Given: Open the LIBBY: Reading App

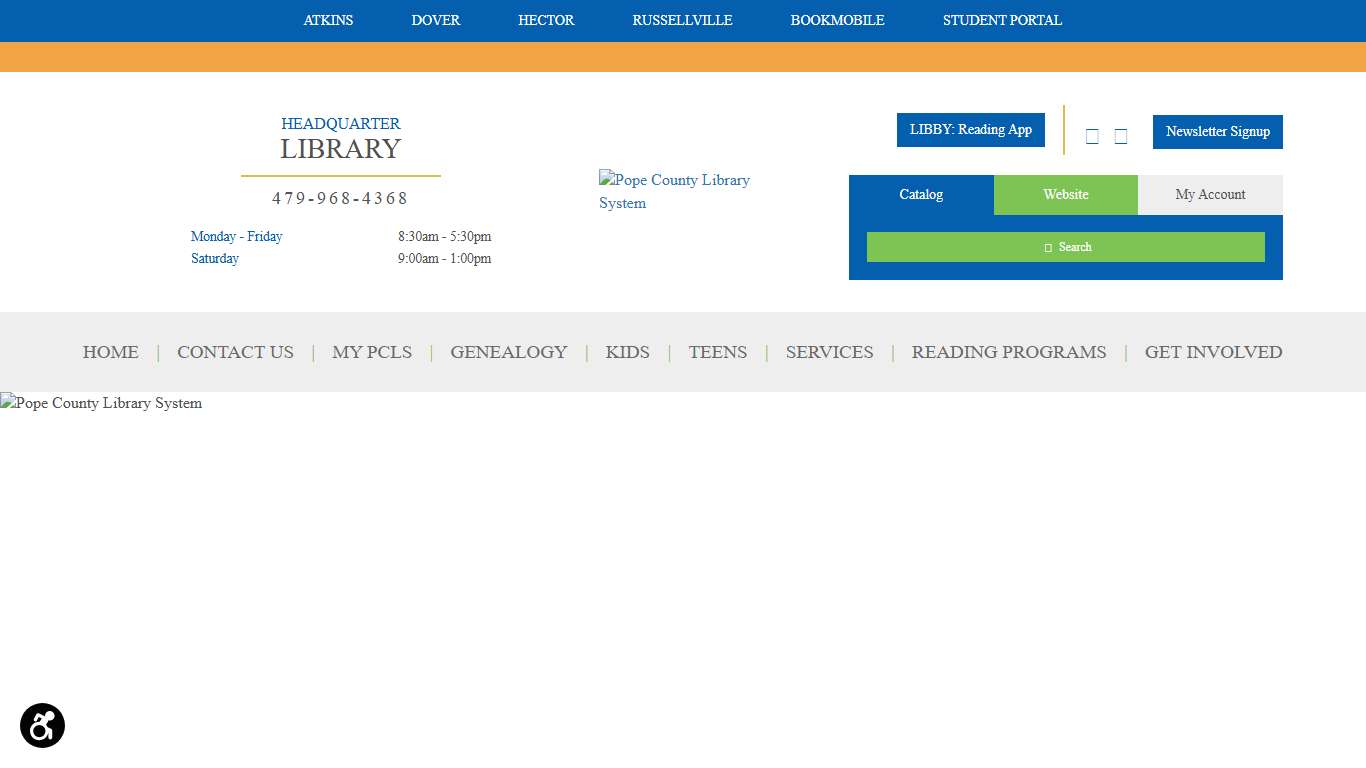Looking at the screenshot, I should click(x=970, y=129).
